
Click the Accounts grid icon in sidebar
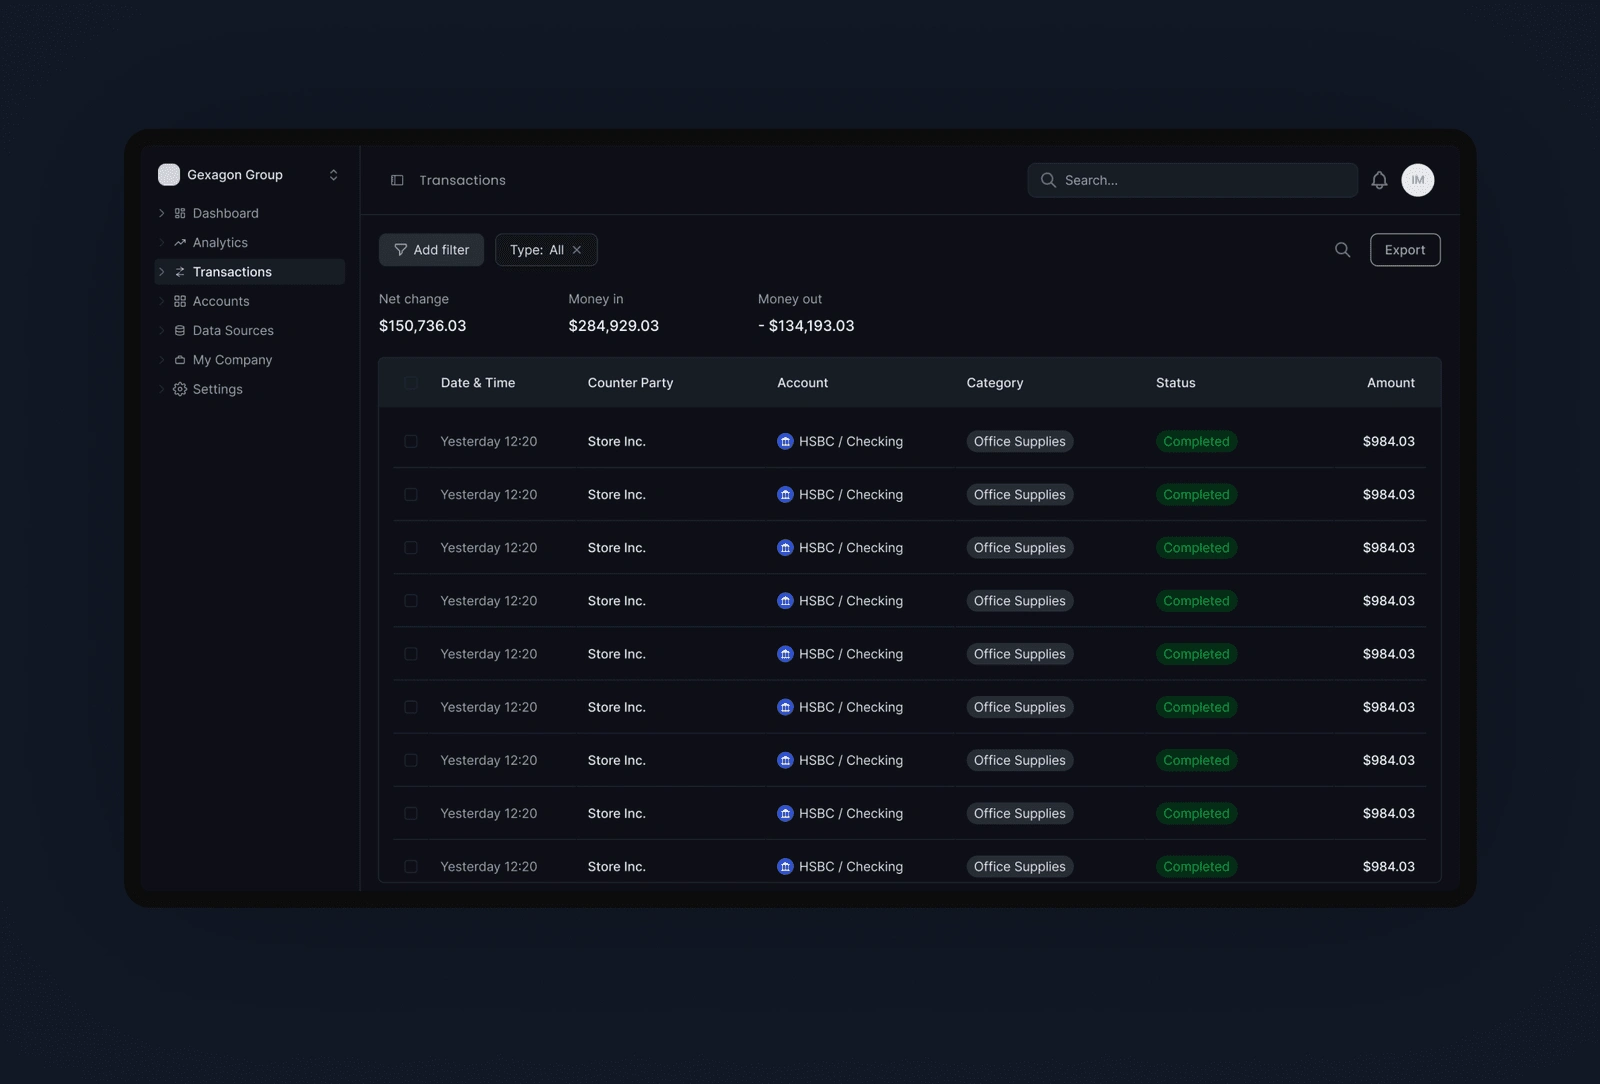click(x=180, y=301)
